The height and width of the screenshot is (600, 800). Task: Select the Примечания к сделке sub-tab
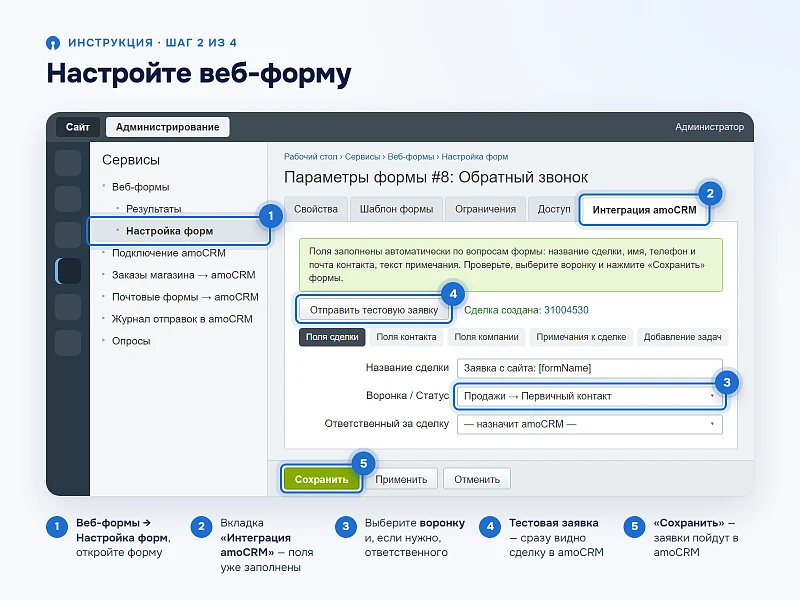(581, 337)
